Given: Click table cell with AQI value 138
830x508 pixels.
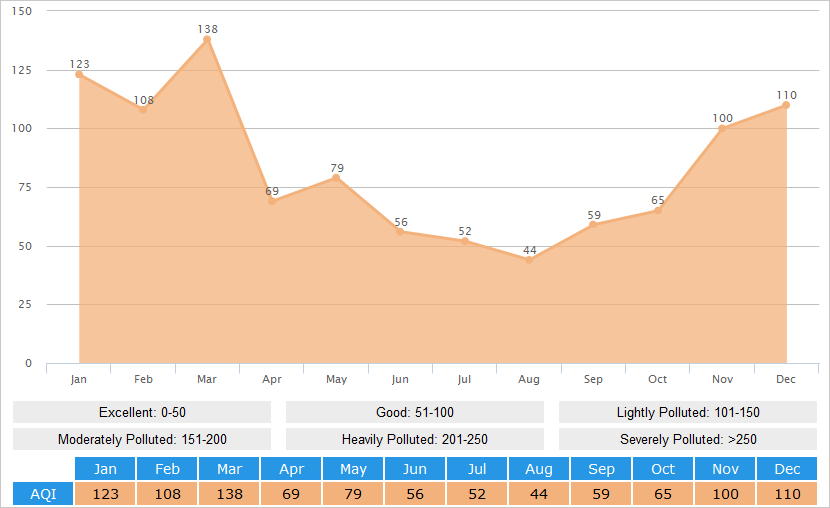Looking at the screenshot, I should click(229, 494).
